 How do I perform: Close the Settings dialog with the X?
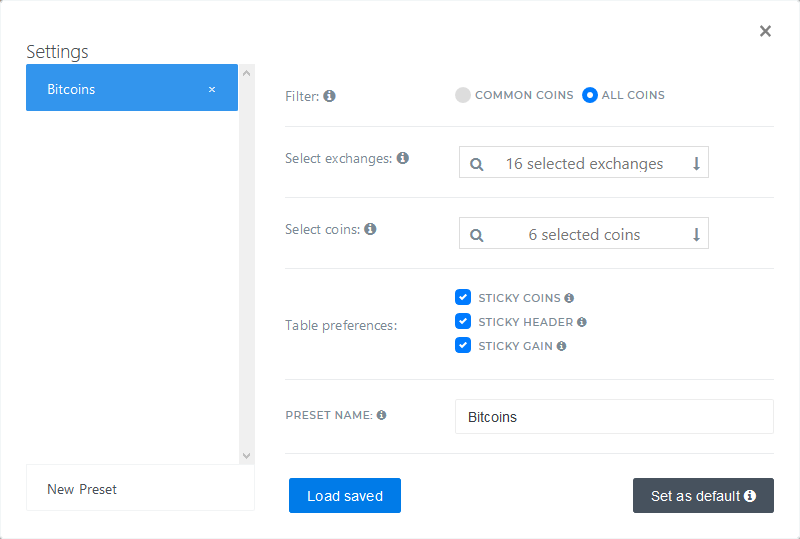click(765, 31)
